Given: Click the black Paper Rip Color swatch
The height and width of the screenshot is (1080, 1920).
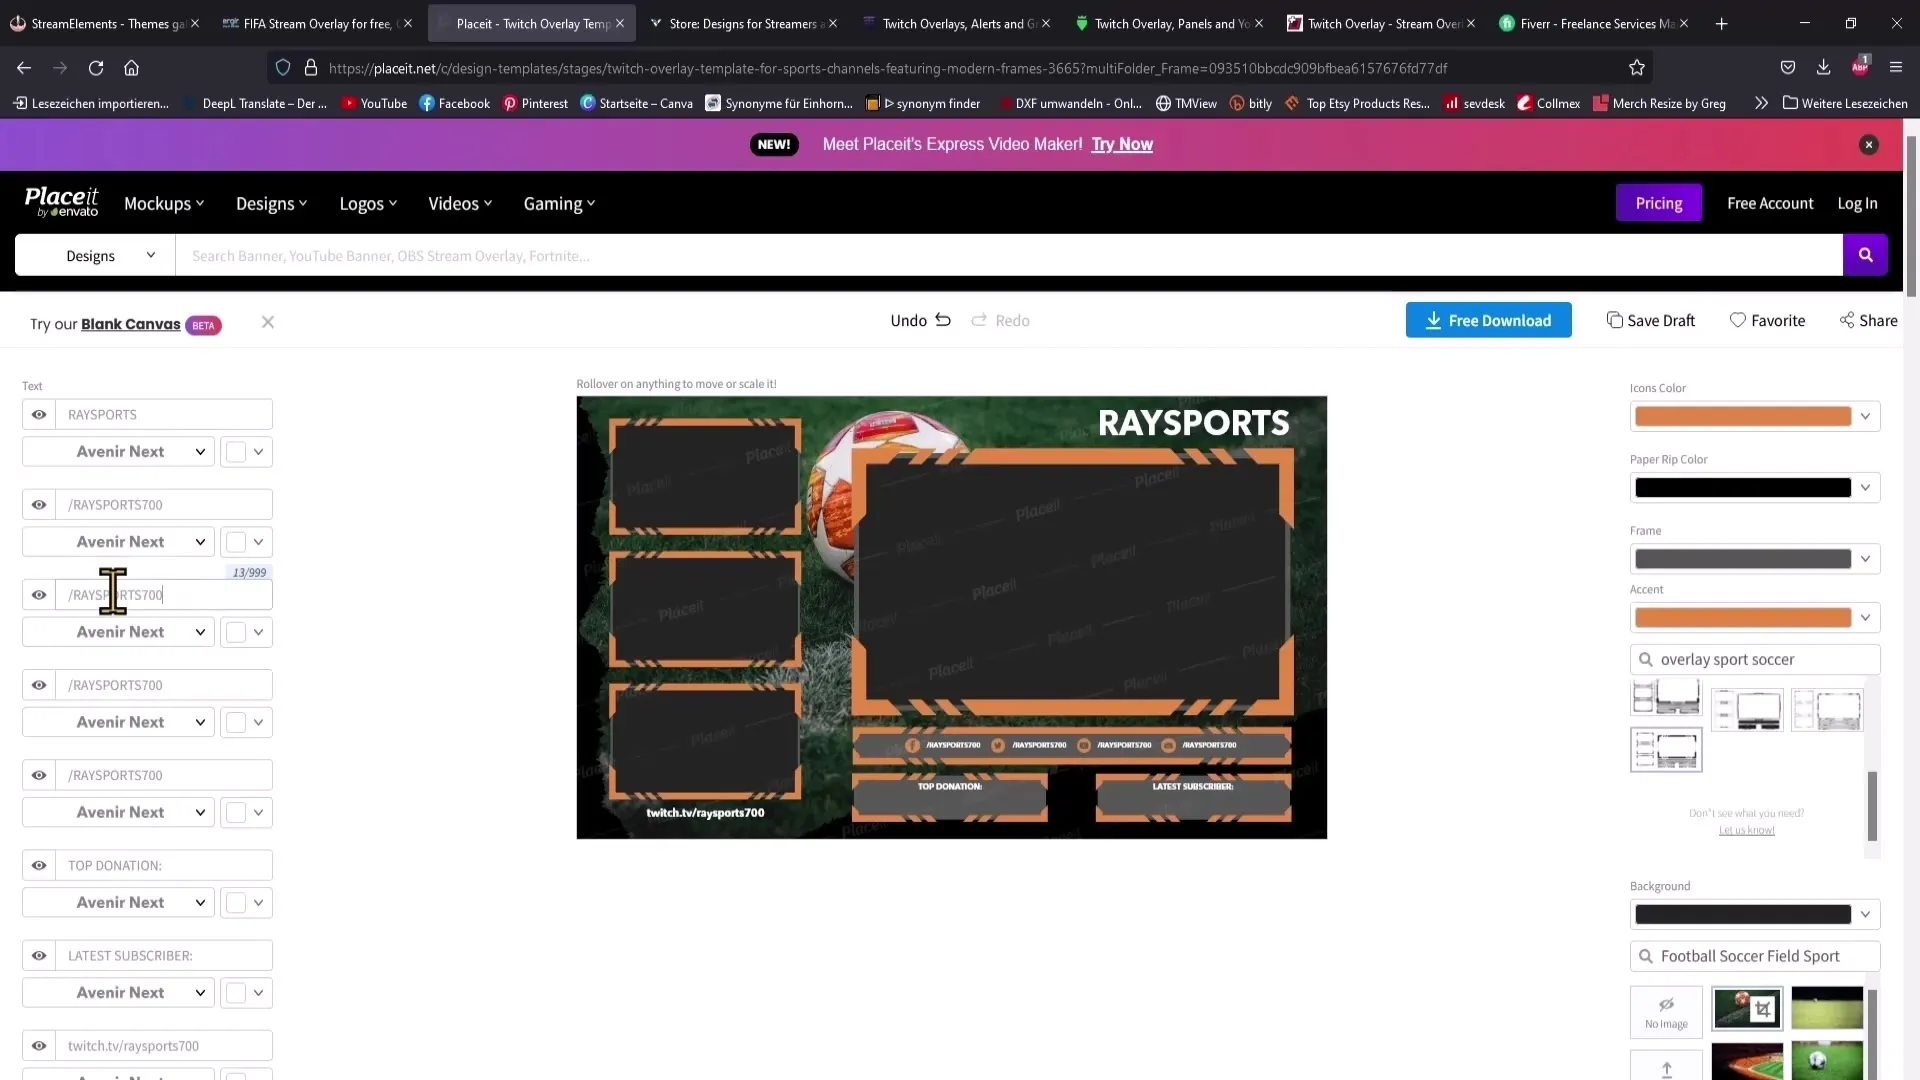Looking at the screenshot, I should 1743,487.
